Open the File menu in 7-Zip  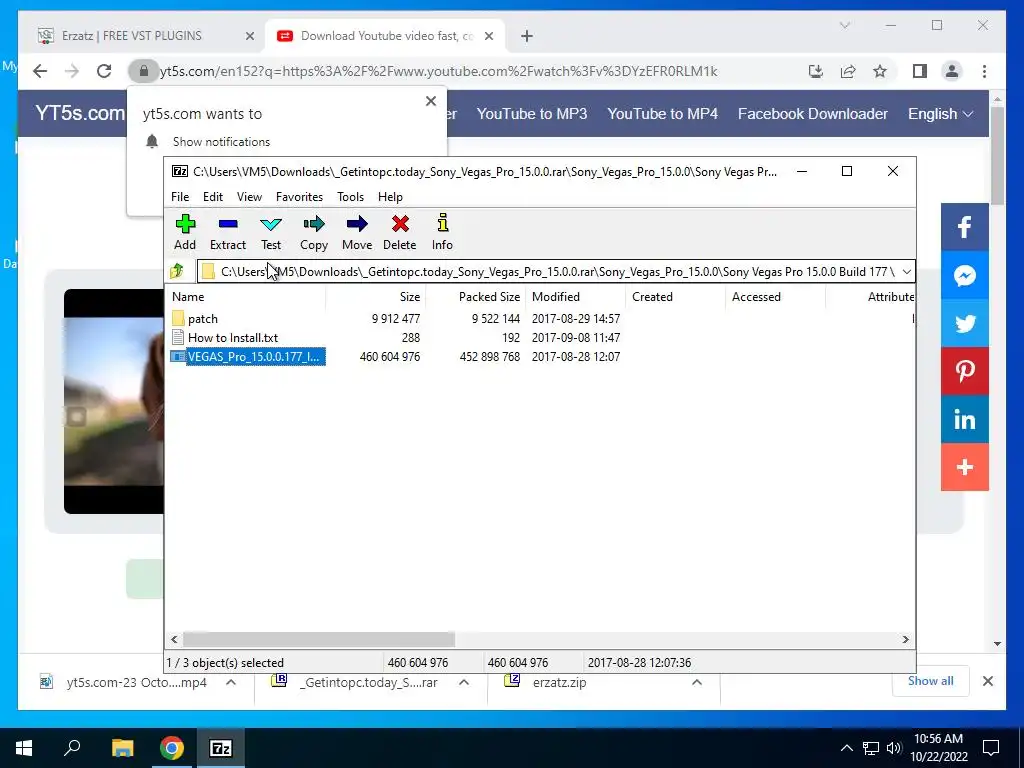point(180,197)
